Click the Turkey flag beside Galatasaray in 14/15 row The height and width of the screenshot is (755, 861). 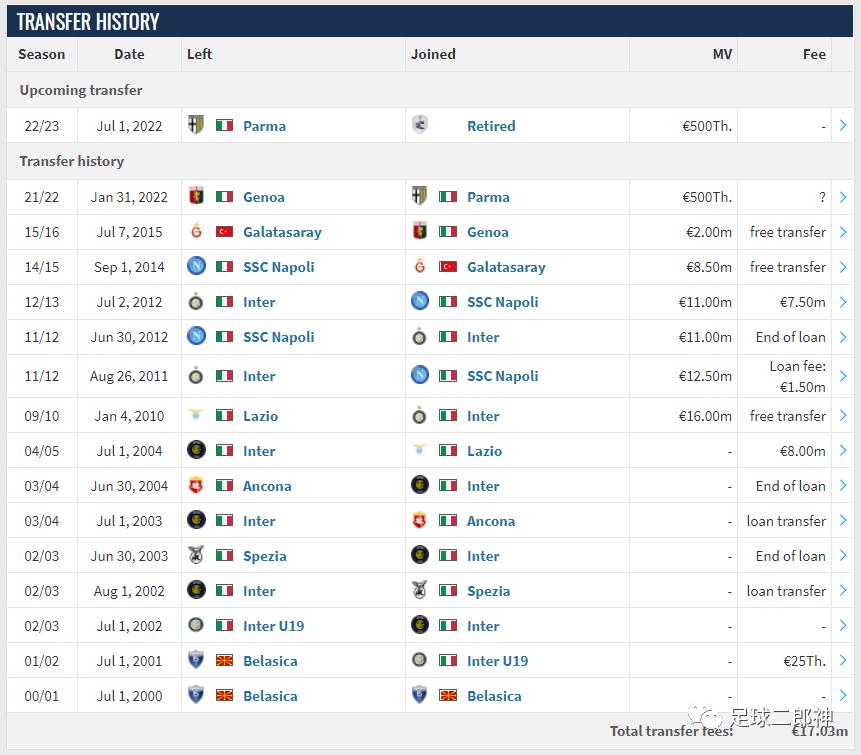(x=448, y=267)
